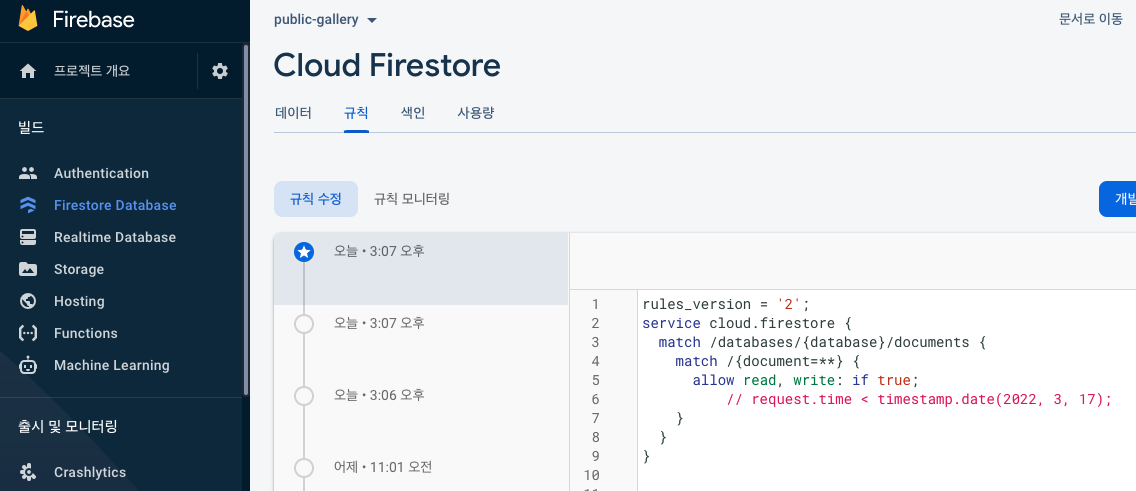Open the 문서로 이동 link
Viewport: 1136px width, 491px height.
(1090, 20)
